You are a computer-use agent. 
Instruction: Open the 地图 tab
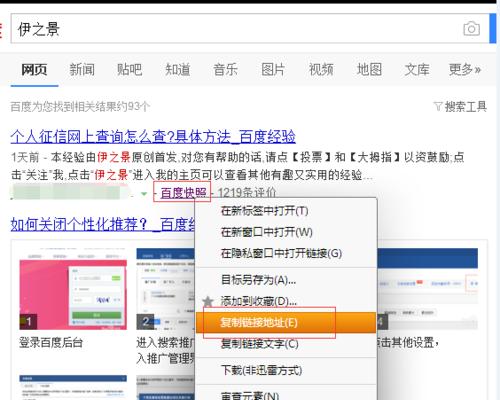(369, 70)
